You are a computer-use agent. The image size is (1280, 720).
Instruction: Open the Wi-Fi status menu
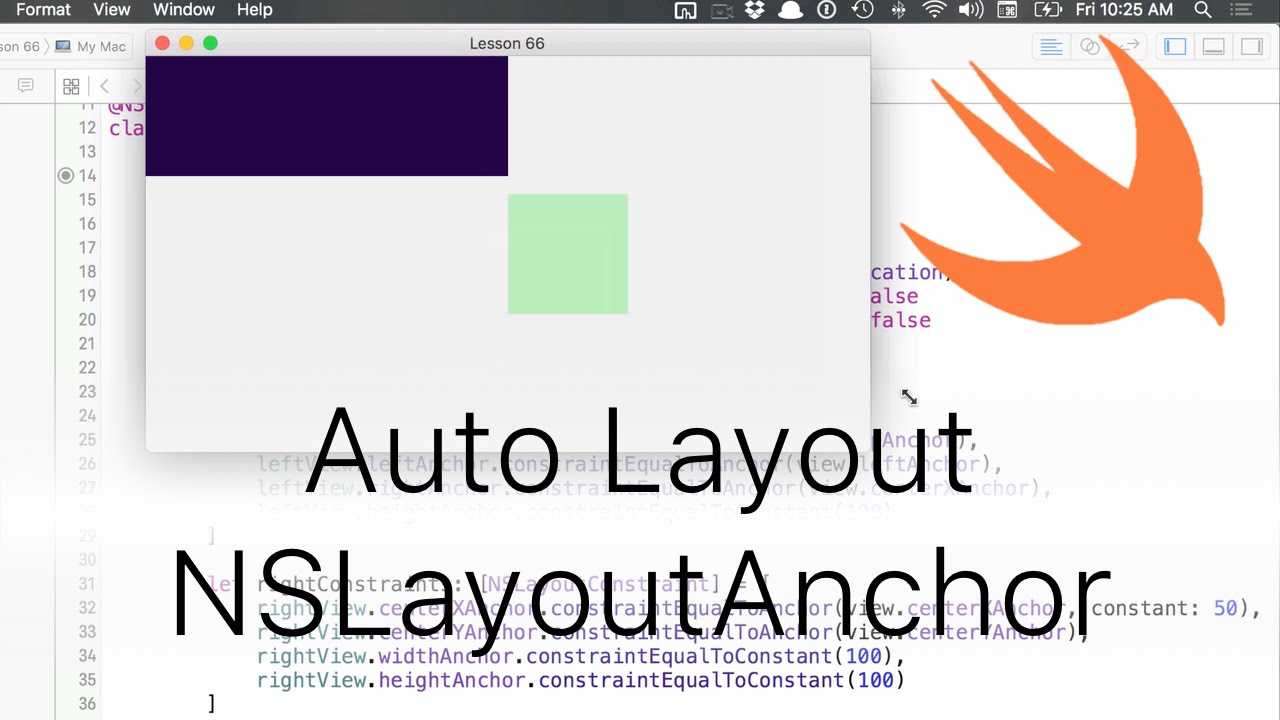click(x=934, y=10)
